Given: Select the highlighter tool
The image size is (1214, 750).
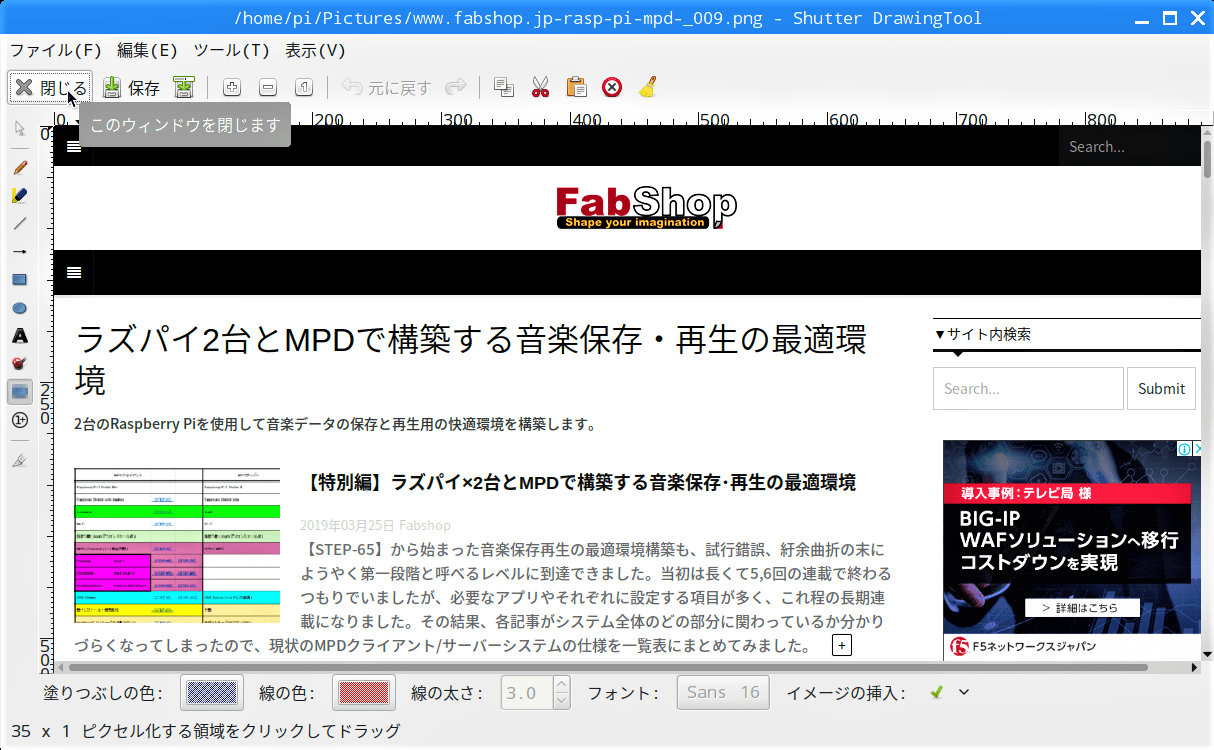Looking at the screenshot, I should click(20, 195).
